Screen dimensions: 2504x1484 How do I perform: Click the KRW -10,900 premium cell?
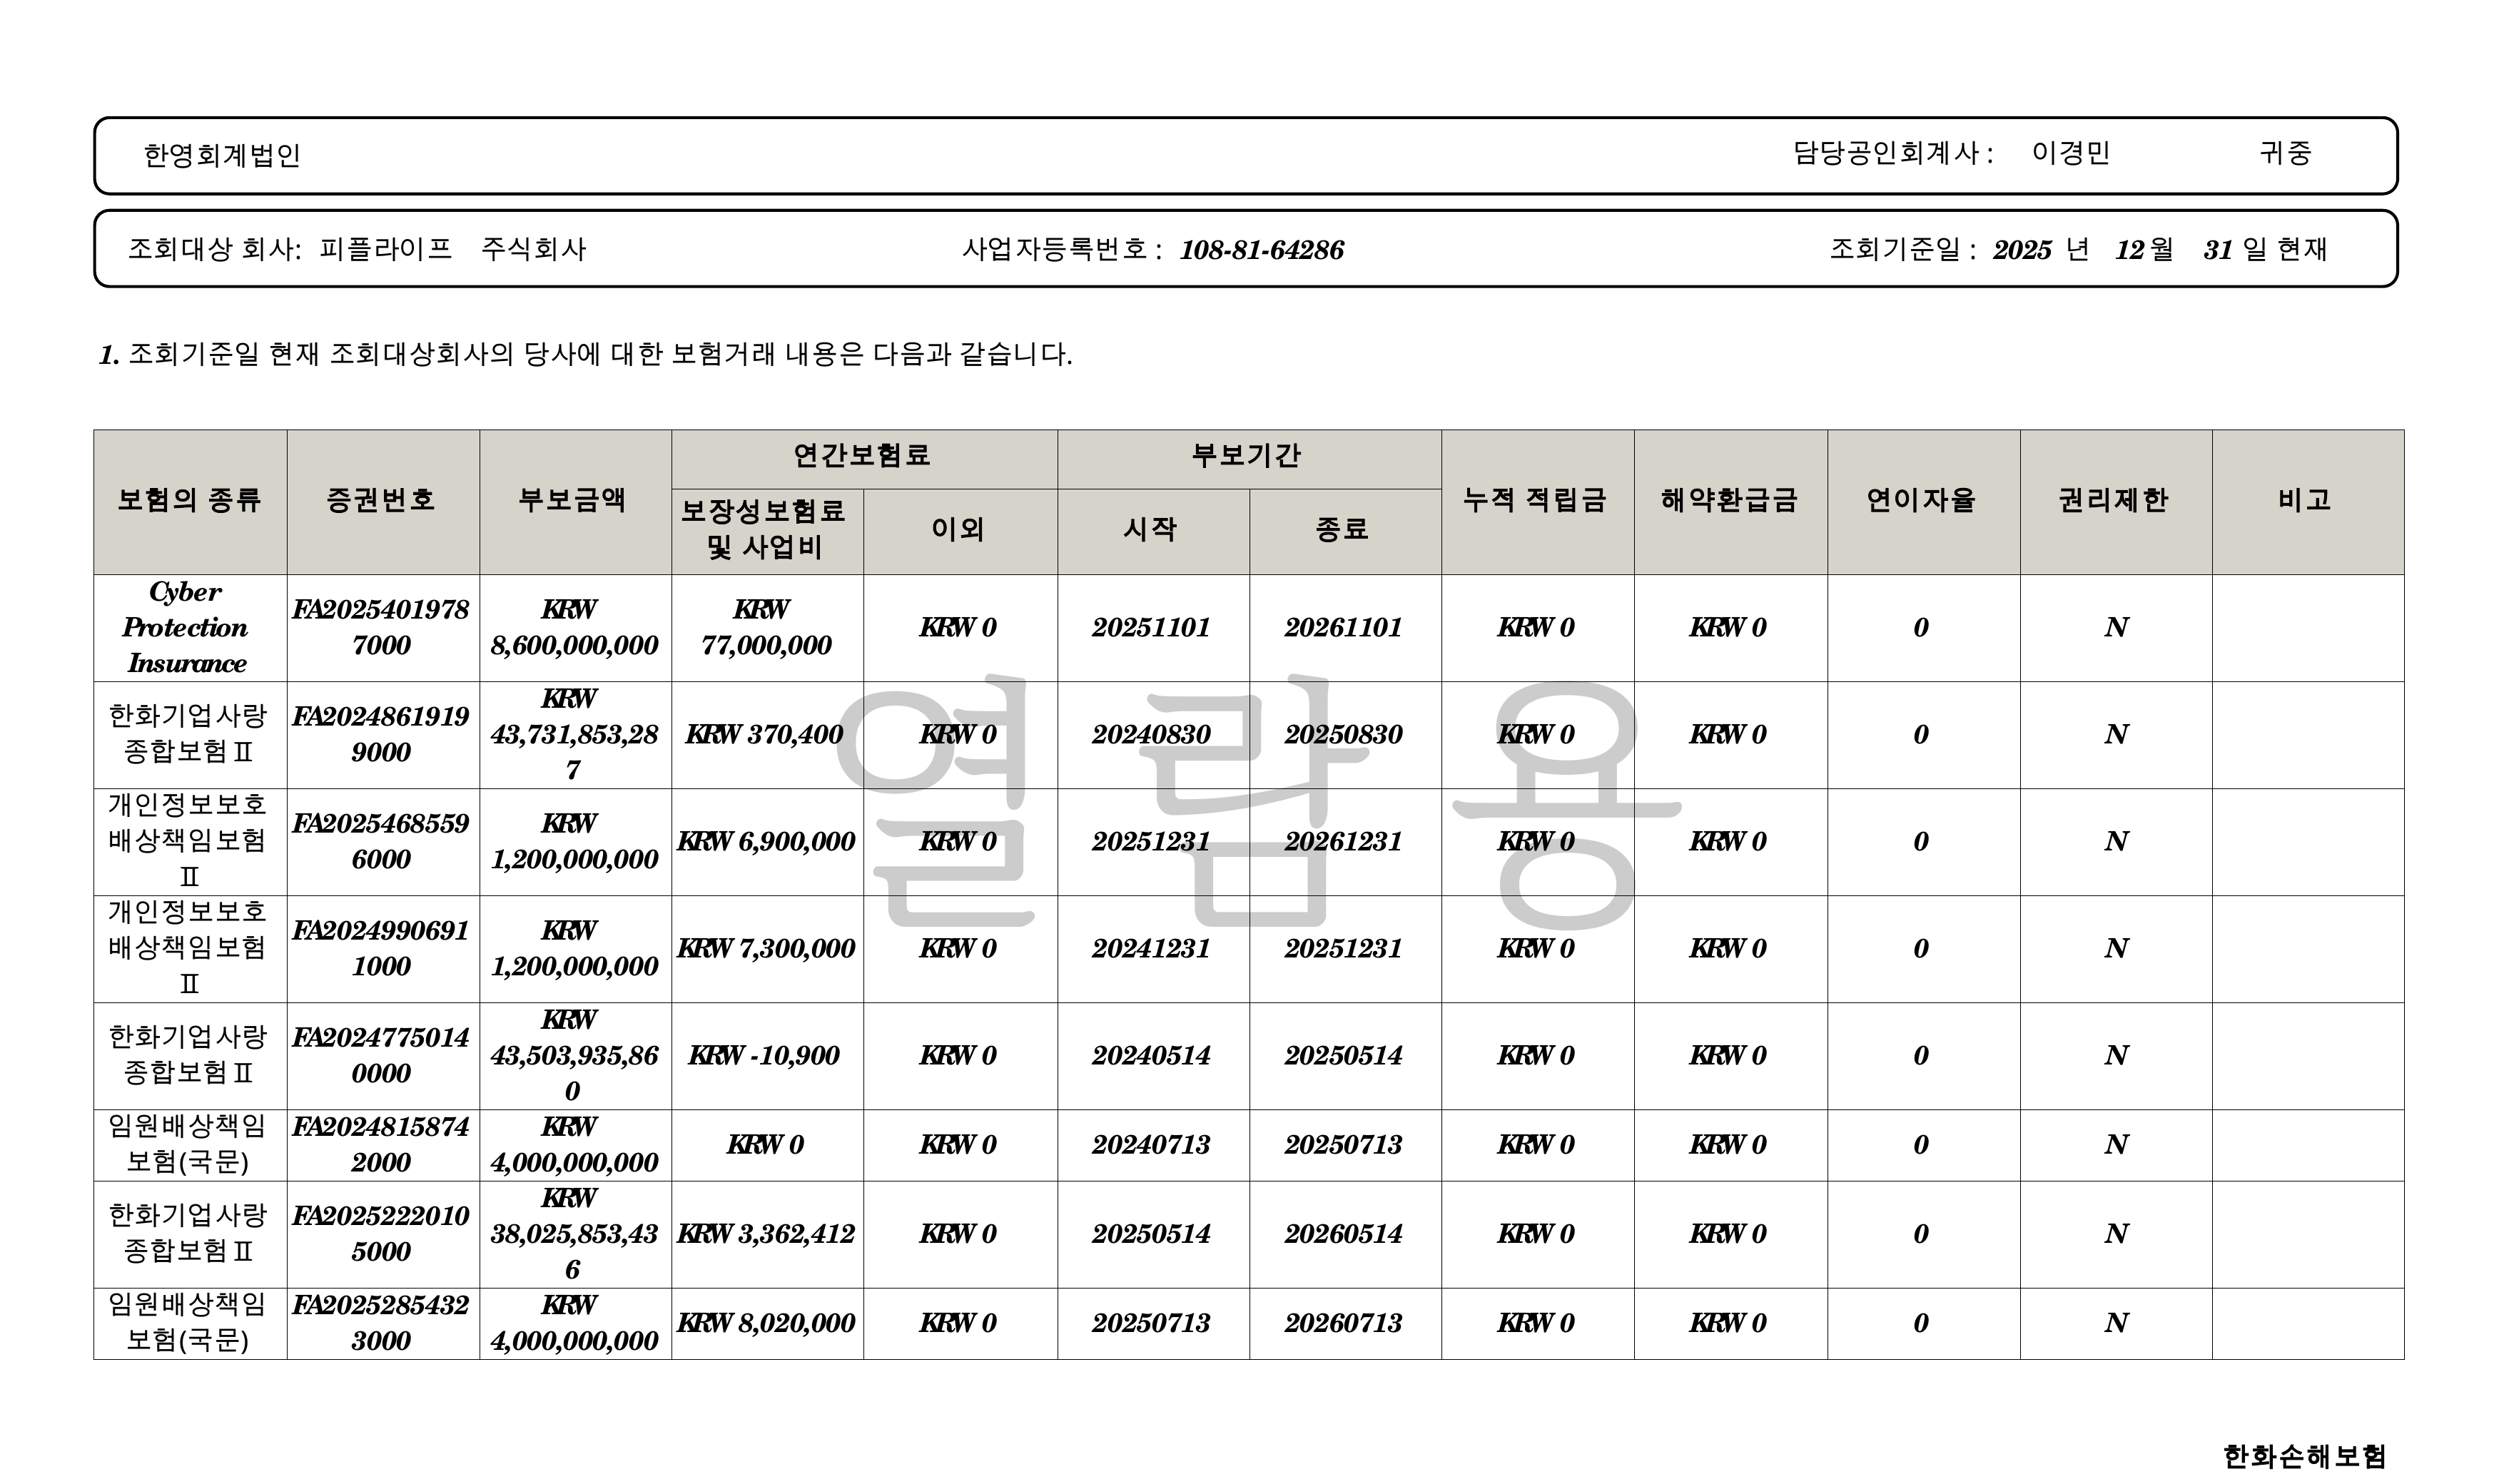point(764,1056)
